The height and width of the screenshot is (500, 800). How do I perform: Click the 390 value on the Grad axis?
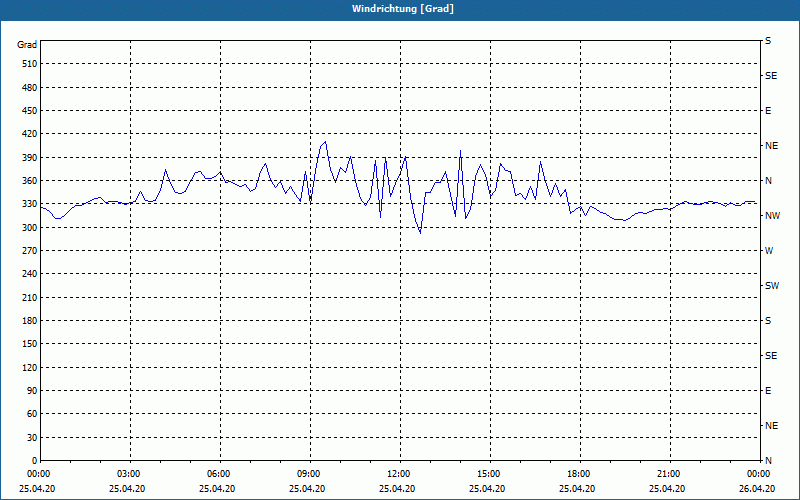tap(30, 158)
